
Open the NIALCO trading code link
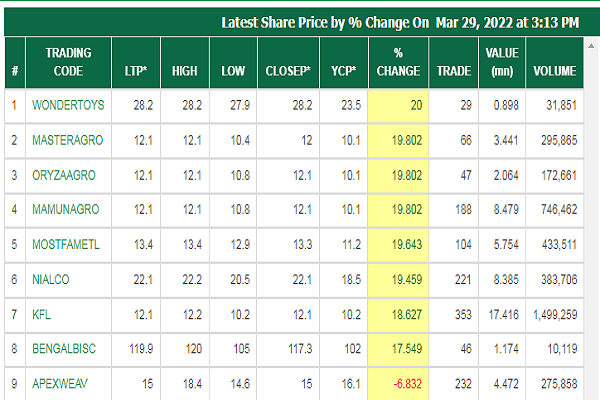(x=51, y=279)
